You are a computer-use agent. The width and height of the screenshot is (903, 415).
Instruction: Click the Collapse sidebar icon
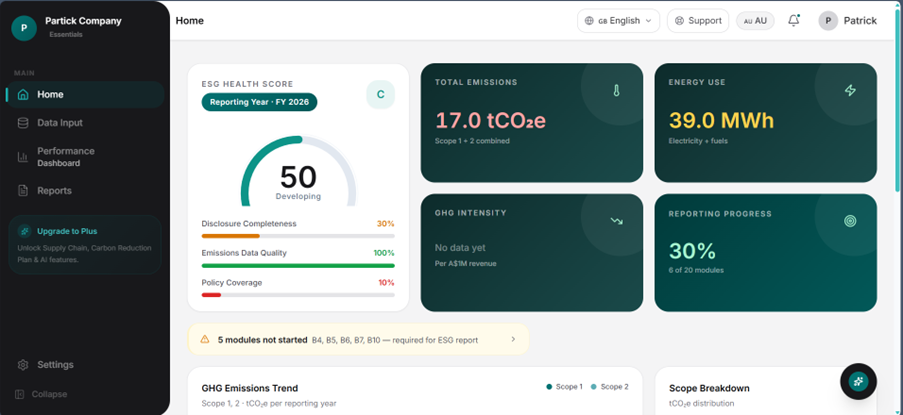click(x=20, y=394)
